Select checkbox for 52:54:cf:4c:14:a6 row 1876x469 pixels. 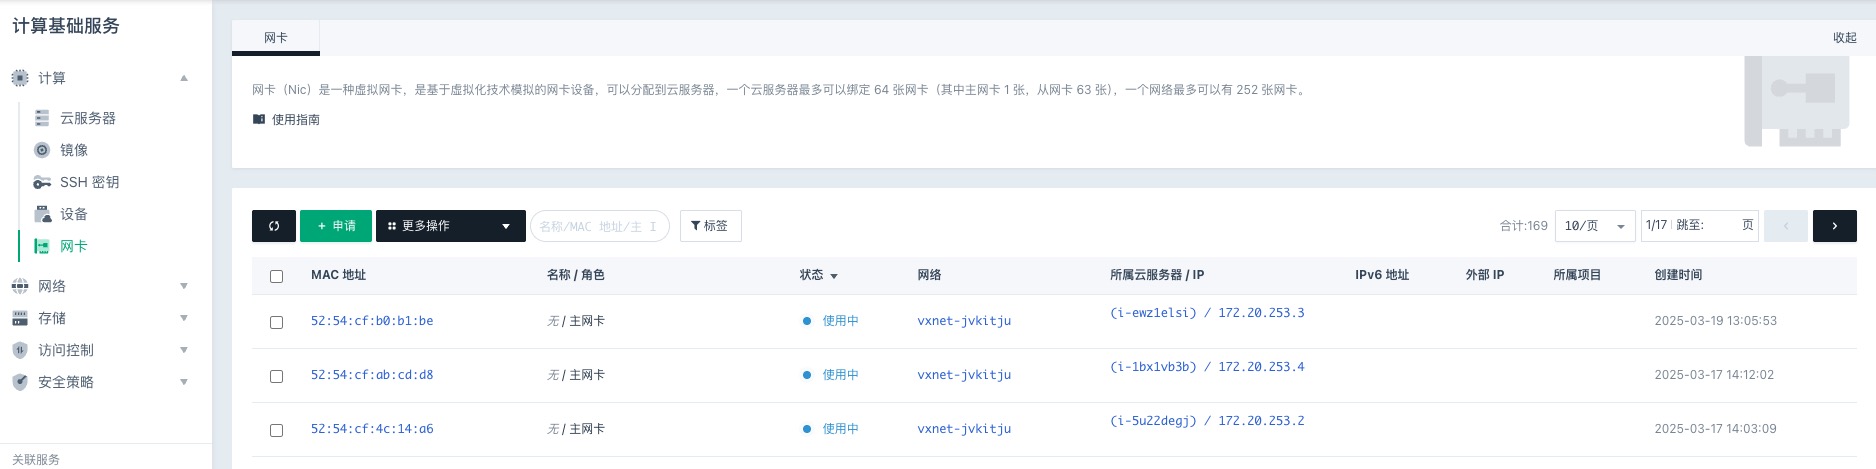pyautogui.click(x=277, y=430)
